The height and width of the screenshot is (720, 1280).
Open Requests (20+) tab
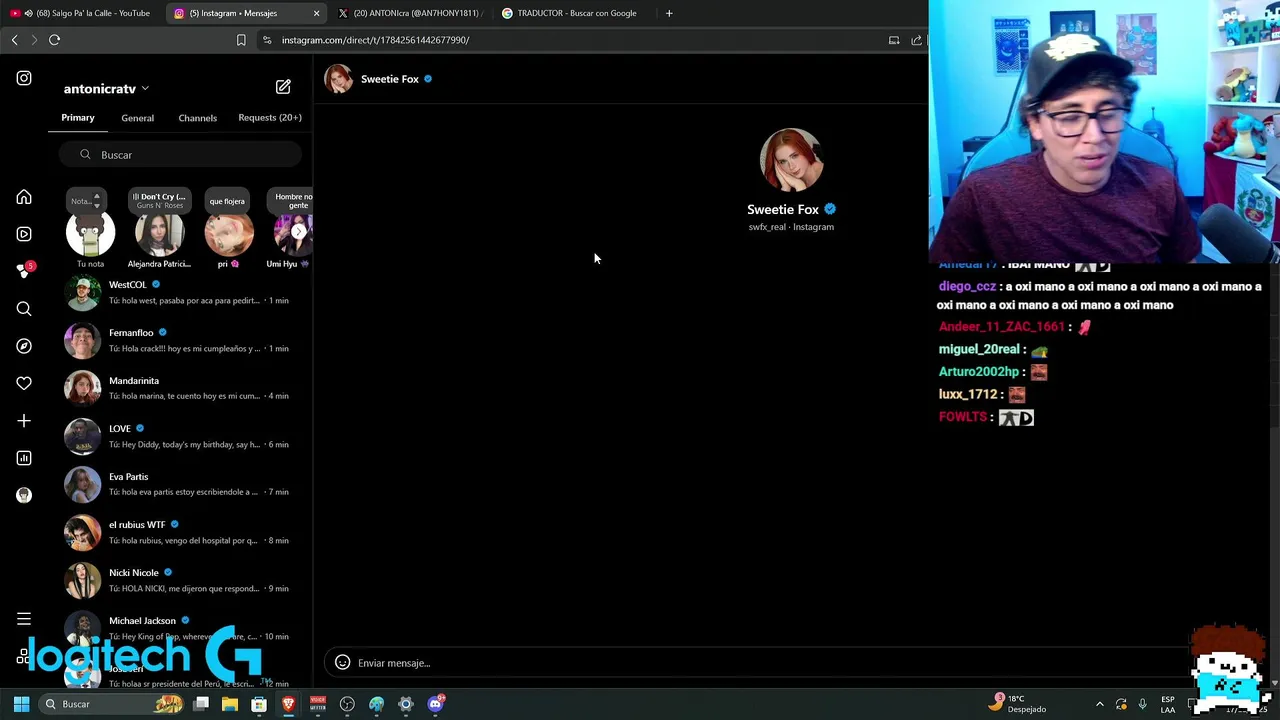point(270,118)
